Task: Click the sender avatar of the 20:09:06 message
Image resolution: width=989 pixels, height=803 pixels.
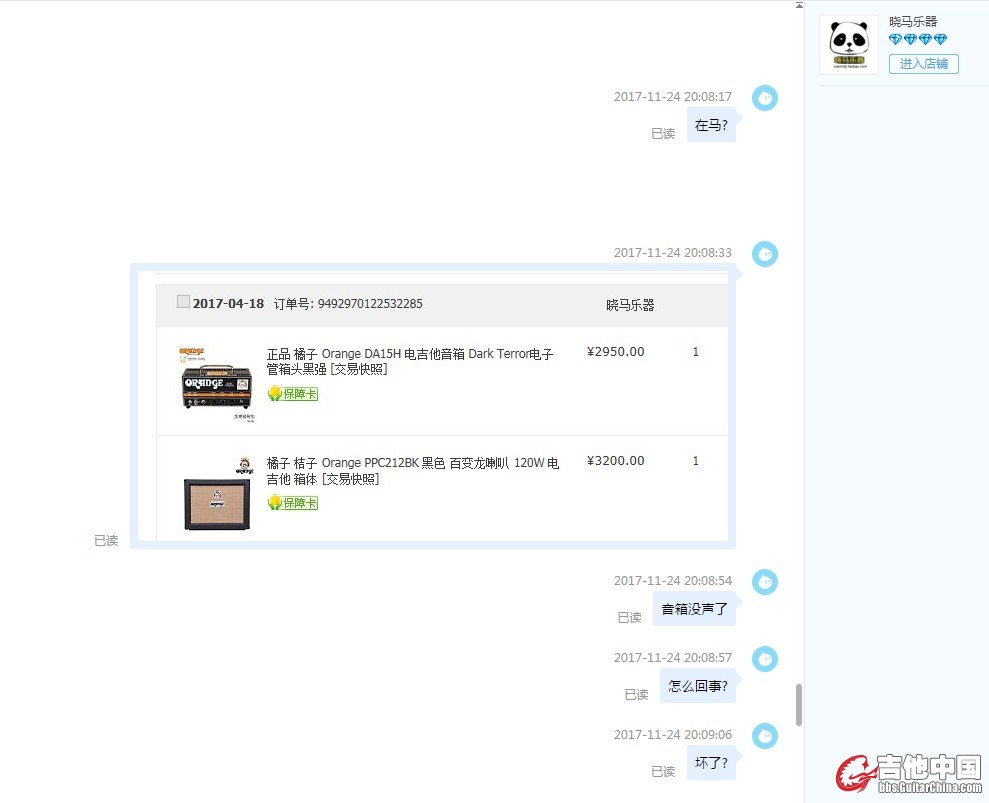Action: (x=764, y=736)
